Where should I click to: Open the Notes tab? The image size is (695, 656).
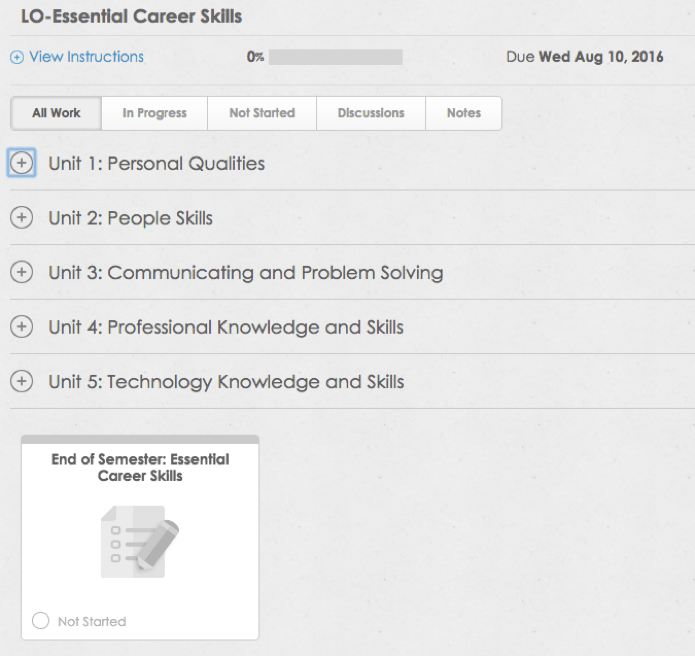(x=464, y=113)
